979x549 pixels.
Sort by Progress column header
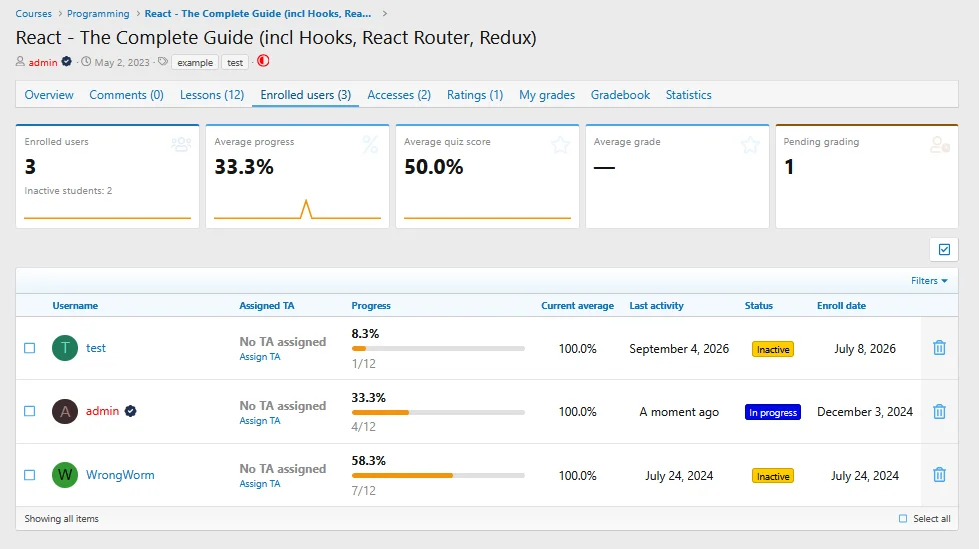(x=371, y=305)
